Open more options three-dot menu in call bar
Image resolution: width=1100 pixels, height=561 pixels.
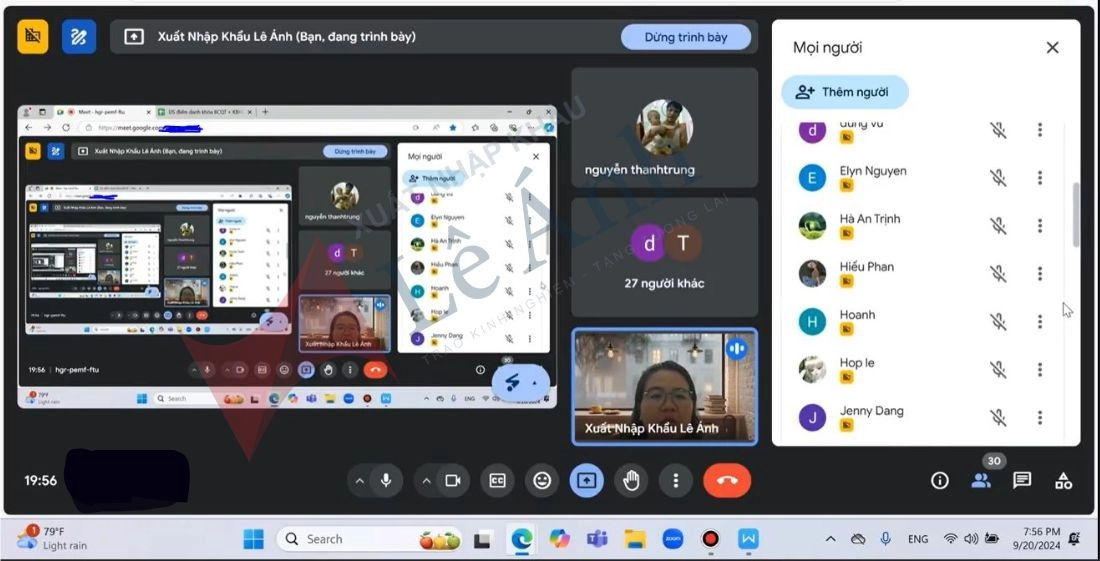[676, 481]
